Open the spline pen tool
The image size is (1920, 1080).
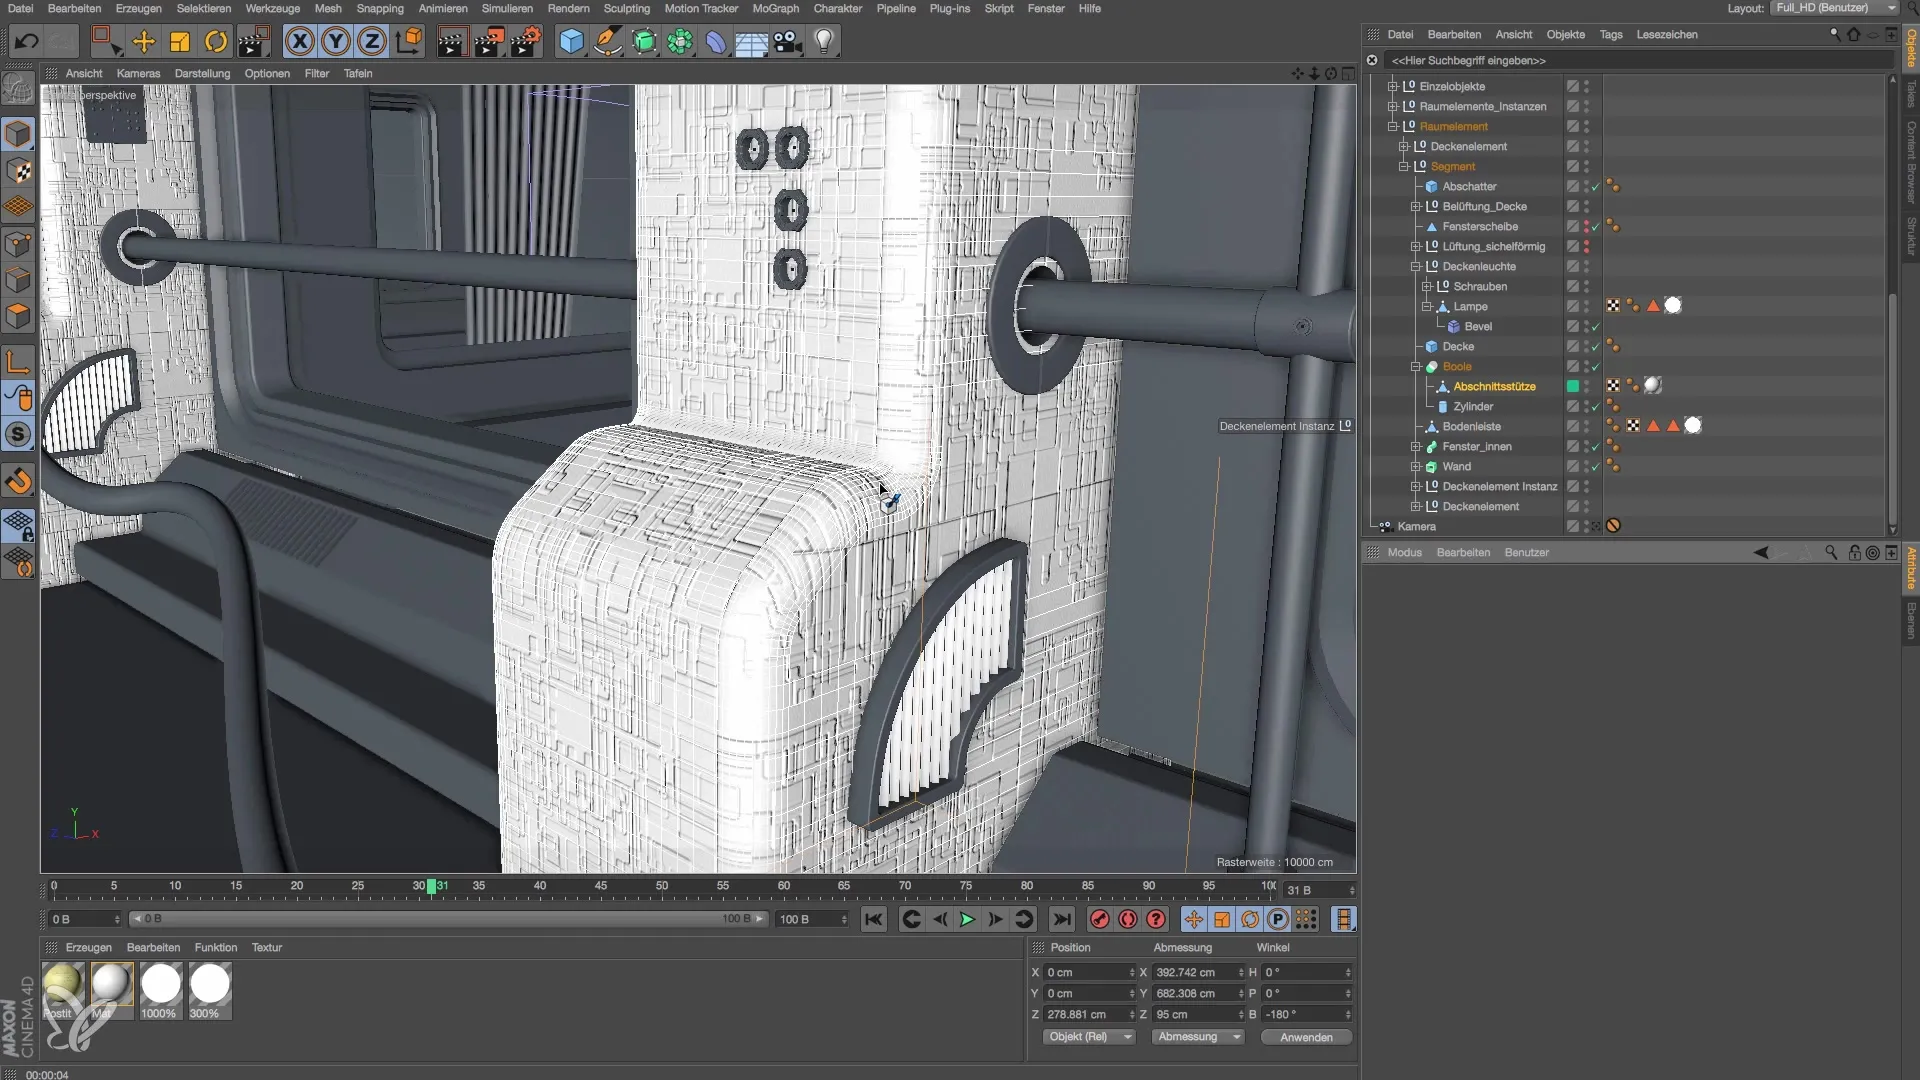[607, 41]
